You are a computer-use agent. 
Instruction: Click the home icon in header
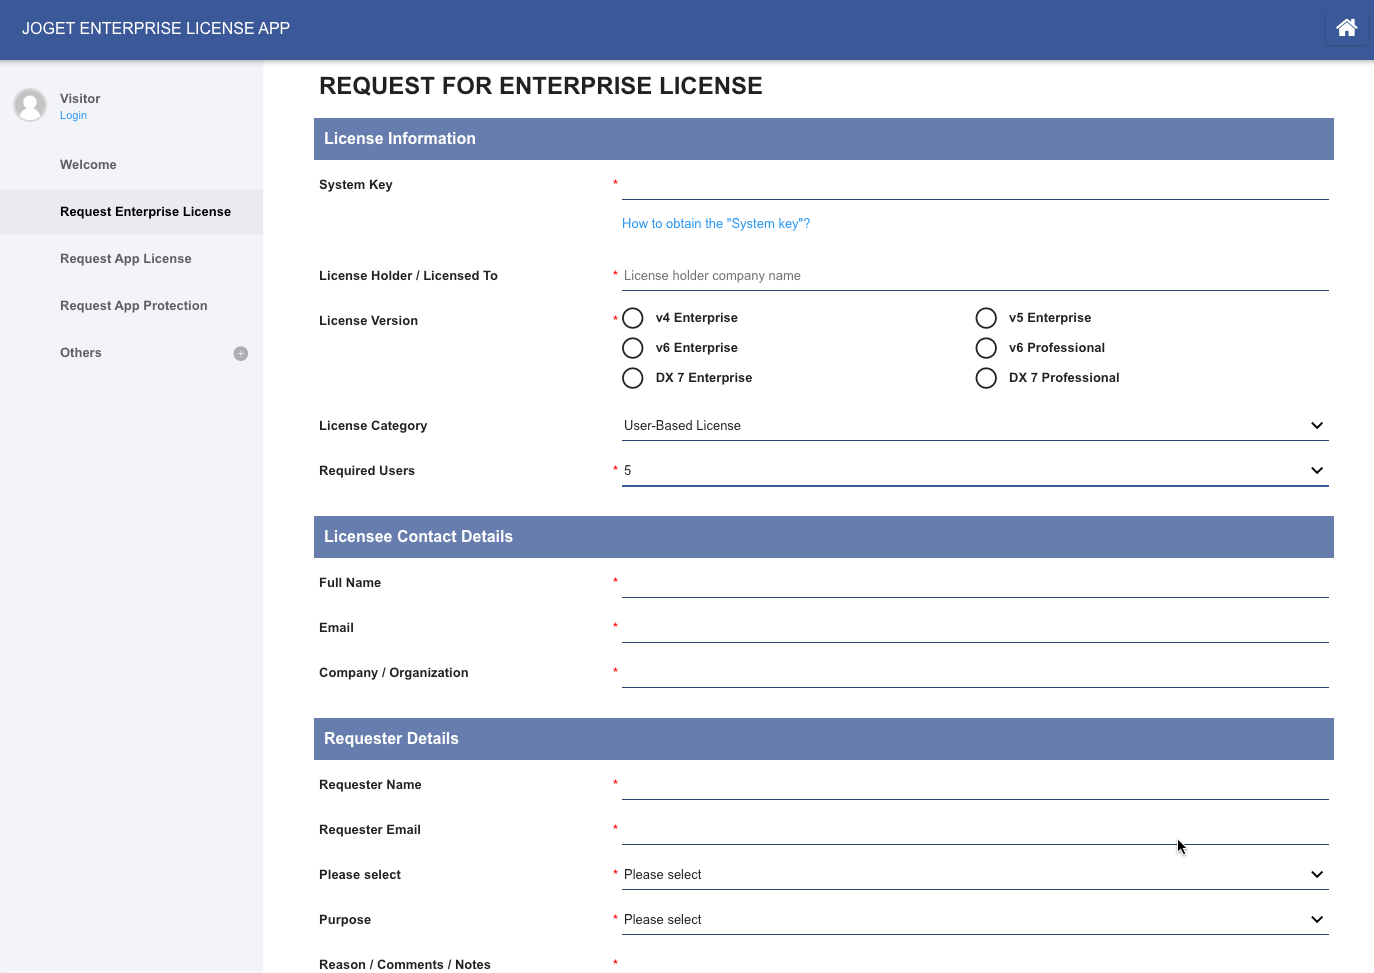(1346, 28)
